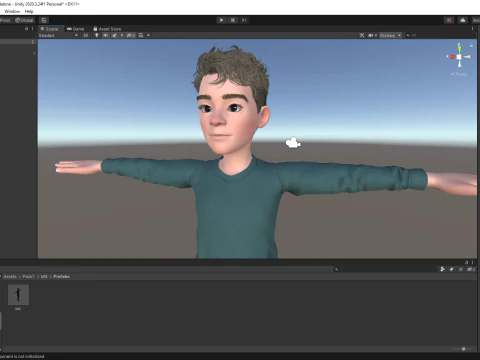Expand the scene effects dropdown arrow
This screenshot has height=360, width=480.
pyautogui.click(x=122, y=35)
